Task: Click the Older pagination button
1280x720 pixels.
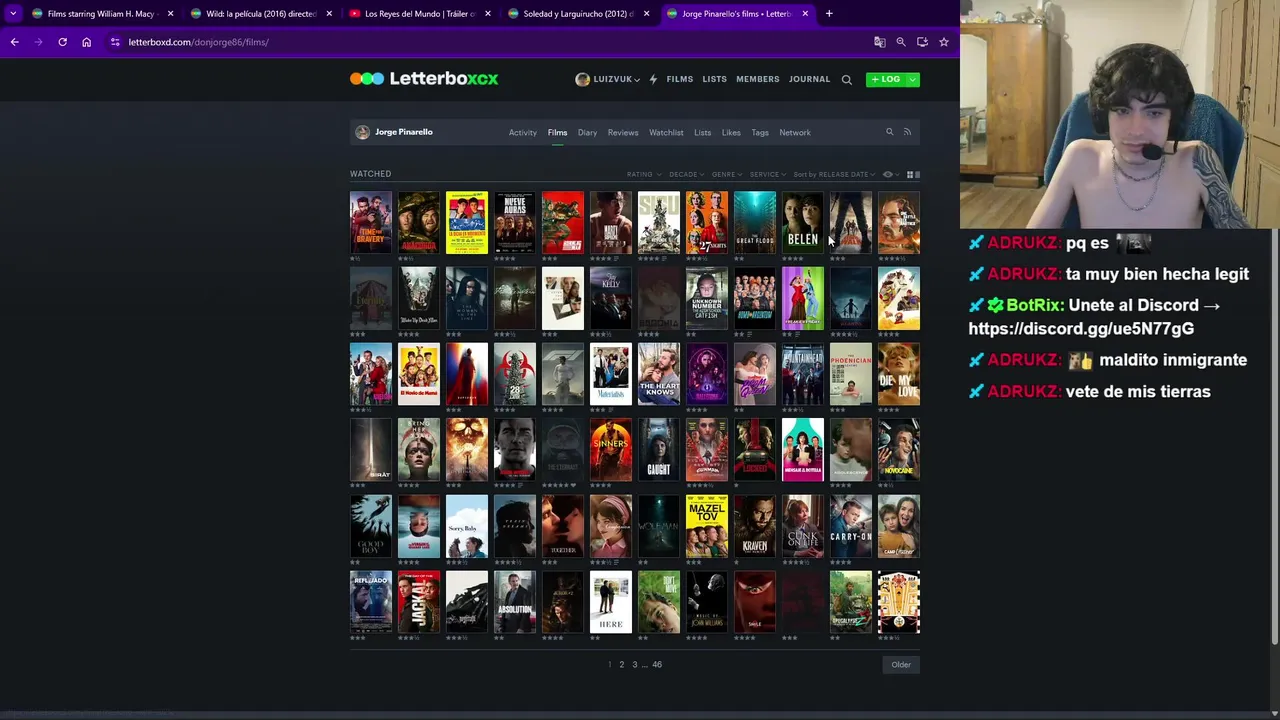Action: [901, 664]
